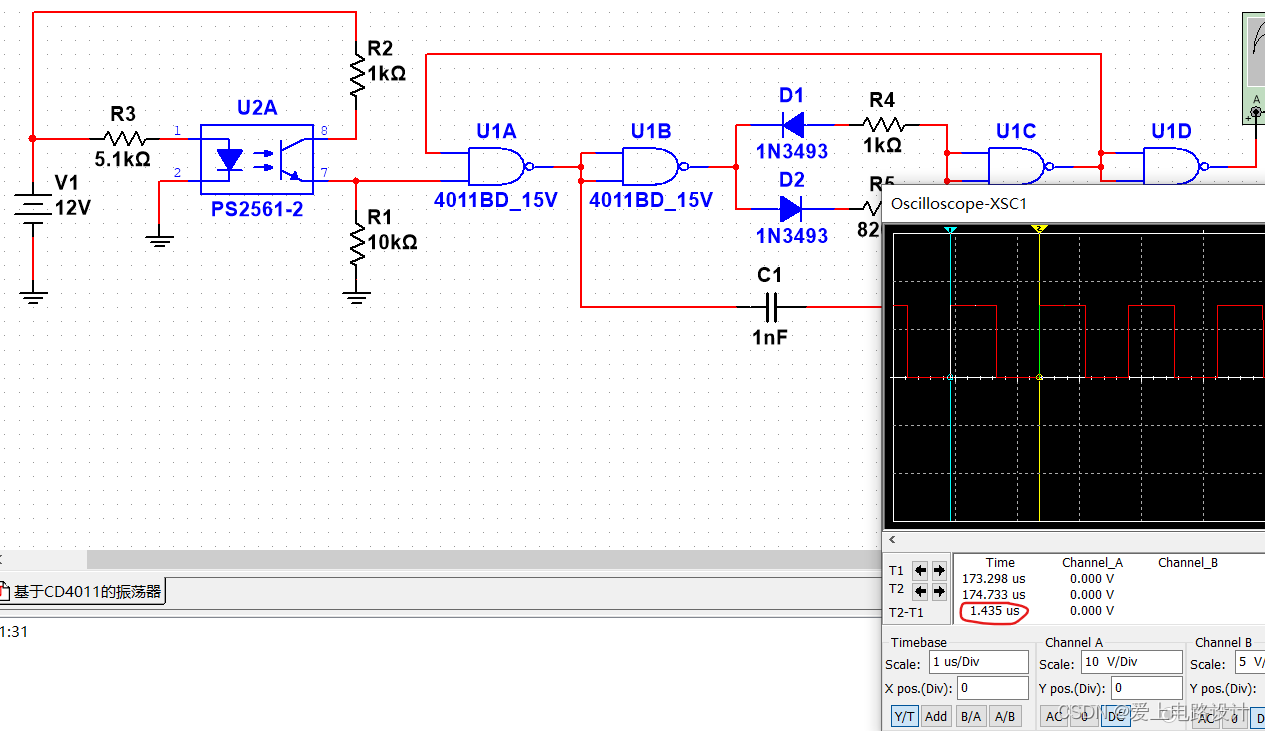This screenshot has width=1265, height=731.
Task: Select resistor R4 1kΩ symbol
Action: [883, 125]
